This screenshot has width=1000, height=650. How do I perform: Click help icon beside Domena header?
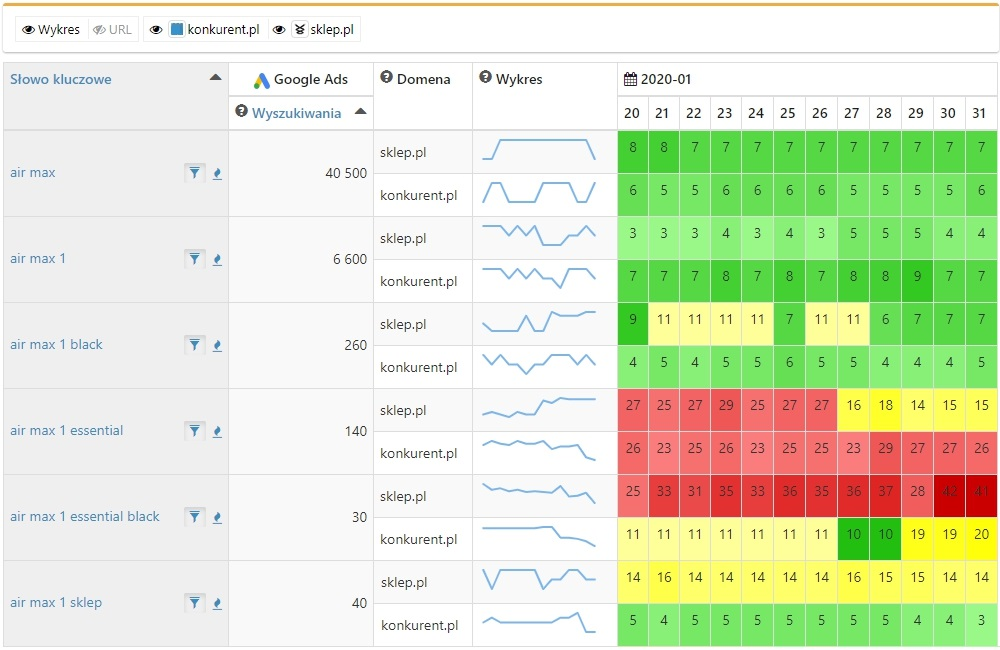click(386, 78)
